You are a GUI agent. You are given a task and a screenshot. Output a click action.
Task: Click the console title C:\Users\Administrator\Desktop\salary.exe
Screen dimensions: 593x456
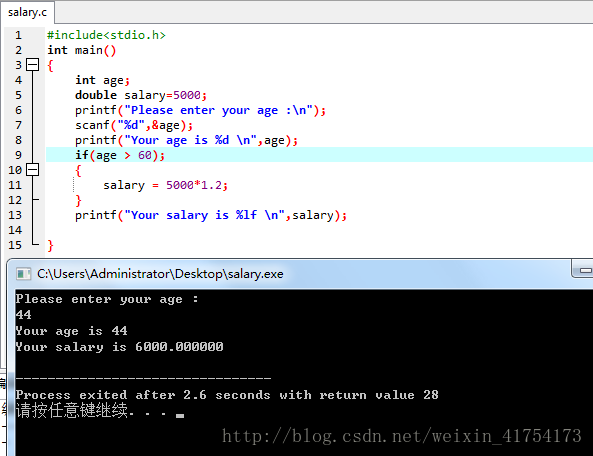(160, 274)
